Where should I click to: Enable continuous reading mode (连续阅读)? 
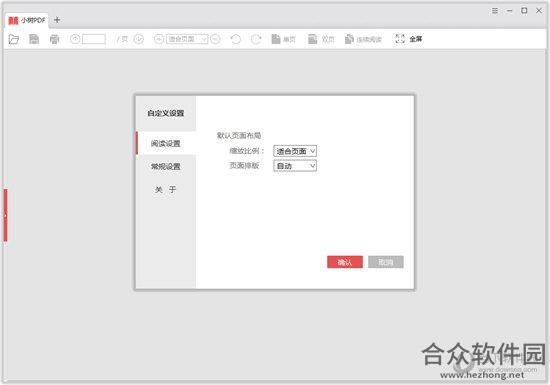[x=363, y=39]
